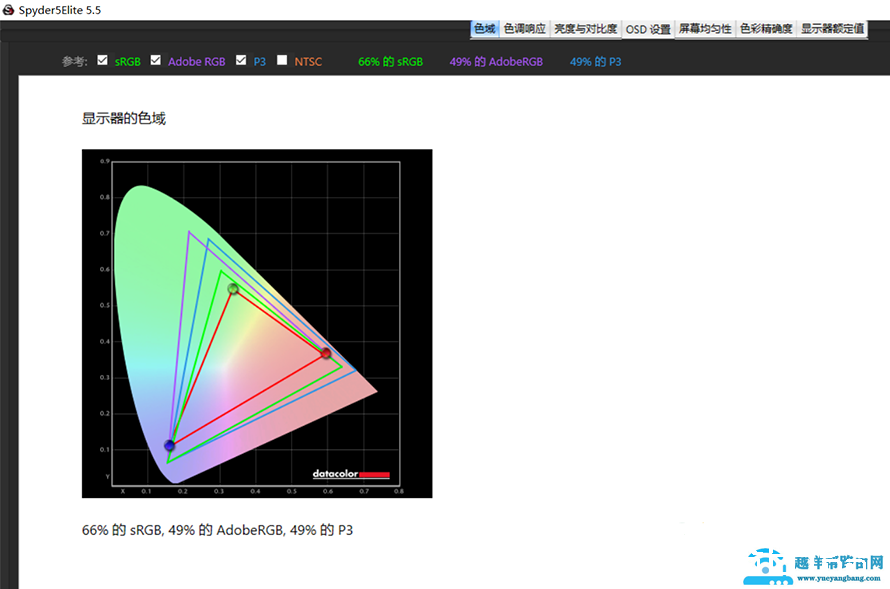Uncheck the sRGB reference checkbox
This screenshot has width=890, height=589.
point(102,60)
